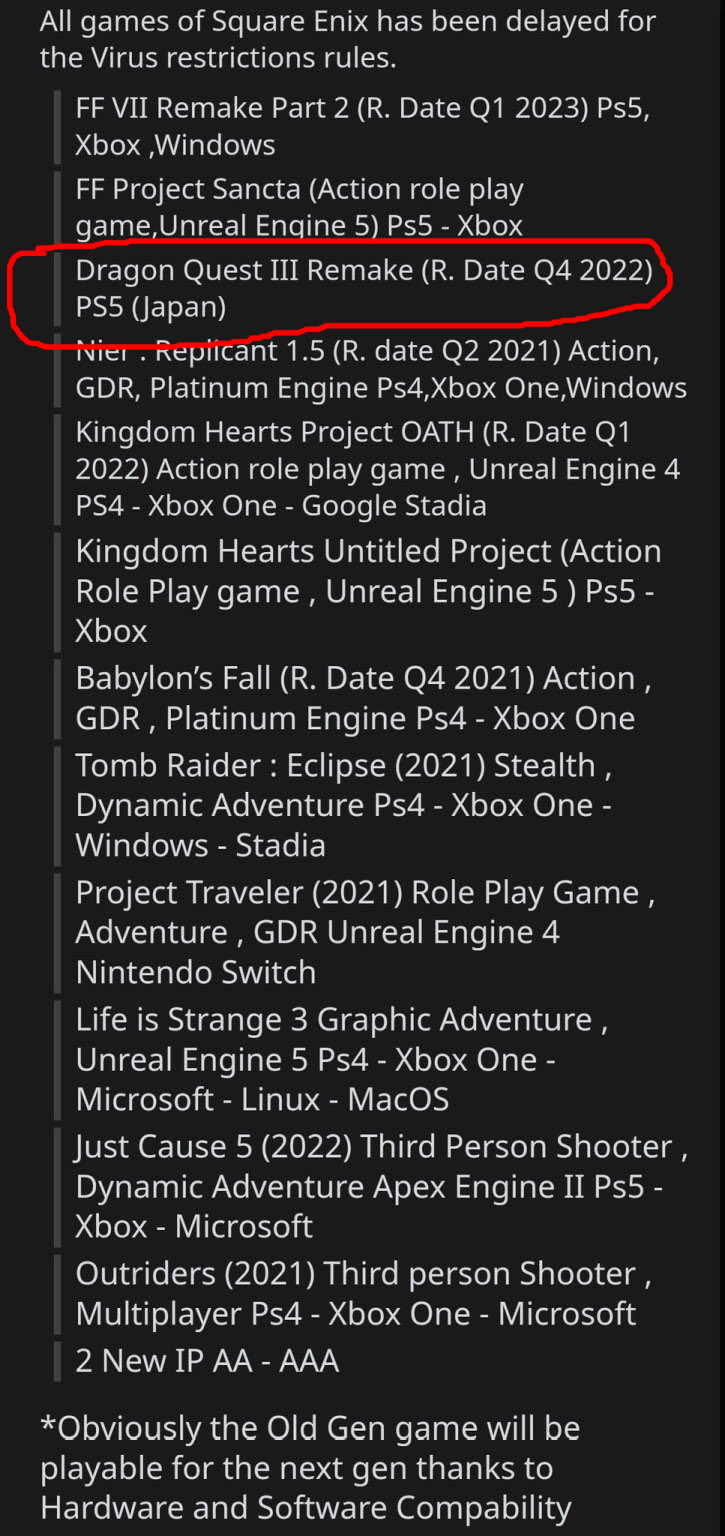Image resolution: width=725 pixels, height=1536 pixels.
Task: Click the Old Gen compatibility footnote paragraph
Action: click(310, 1467)
